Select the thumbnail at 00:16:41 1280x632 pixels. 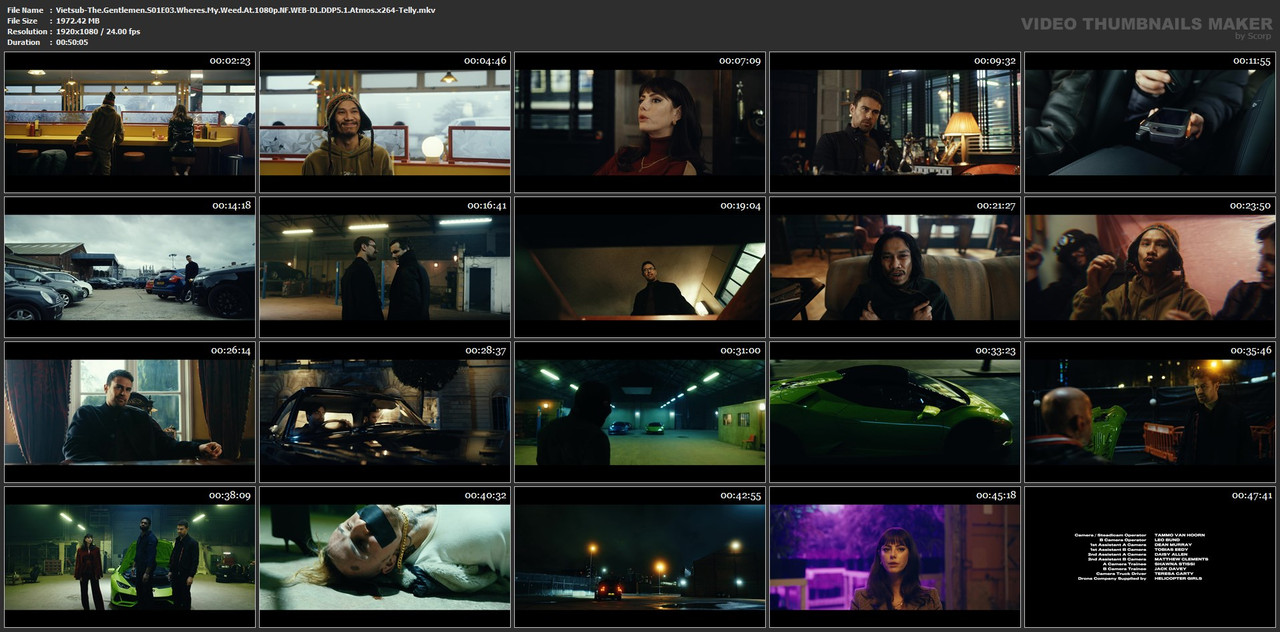(385, 267)
